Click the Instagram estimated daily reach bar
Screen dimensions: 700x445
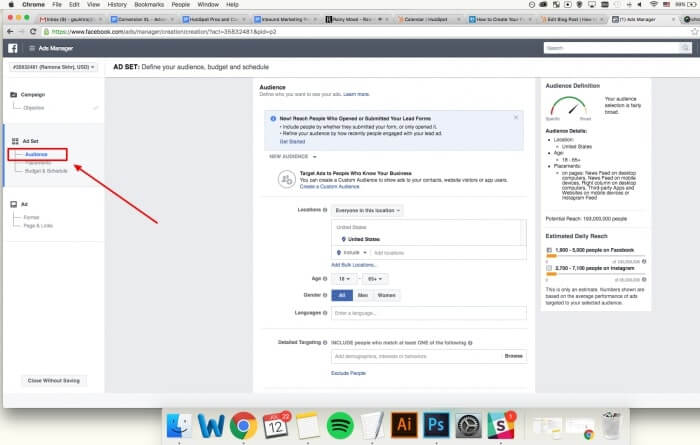(x=596, y=274)
